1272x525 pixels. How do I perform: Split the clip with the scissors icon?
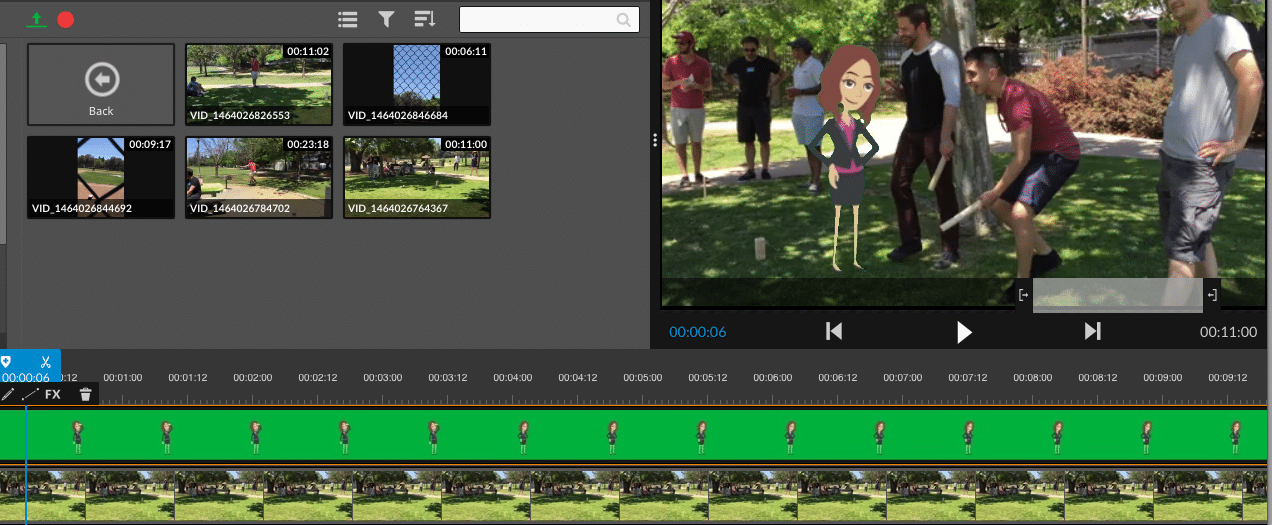click(45, 361)
